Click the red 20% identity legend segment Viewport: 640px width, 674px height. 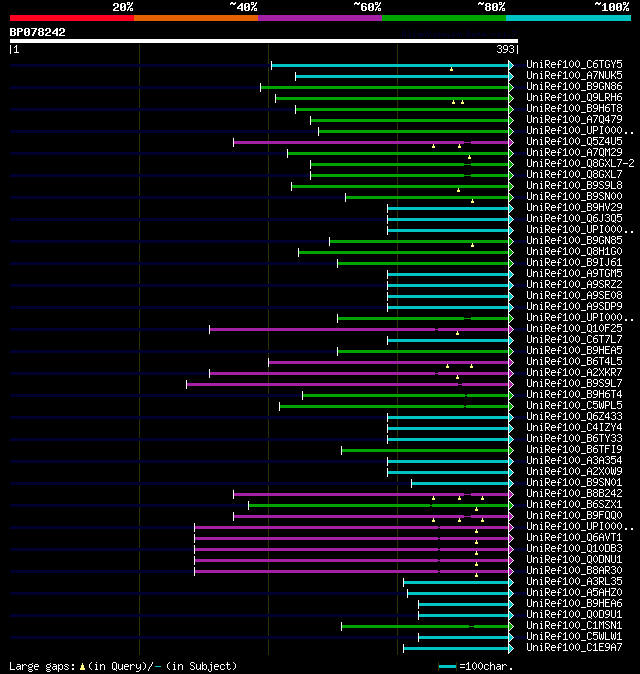72,18
